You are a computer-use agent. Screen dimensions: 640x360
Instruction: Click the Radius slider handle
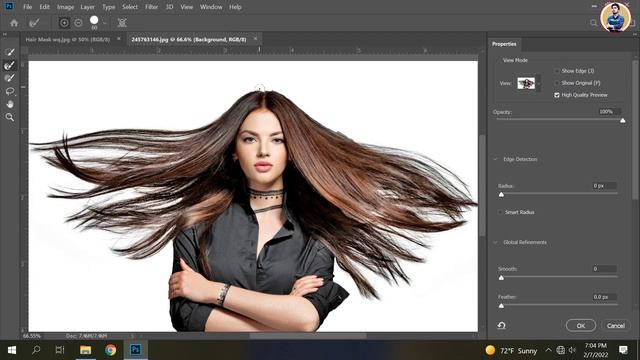coord(501,195)
